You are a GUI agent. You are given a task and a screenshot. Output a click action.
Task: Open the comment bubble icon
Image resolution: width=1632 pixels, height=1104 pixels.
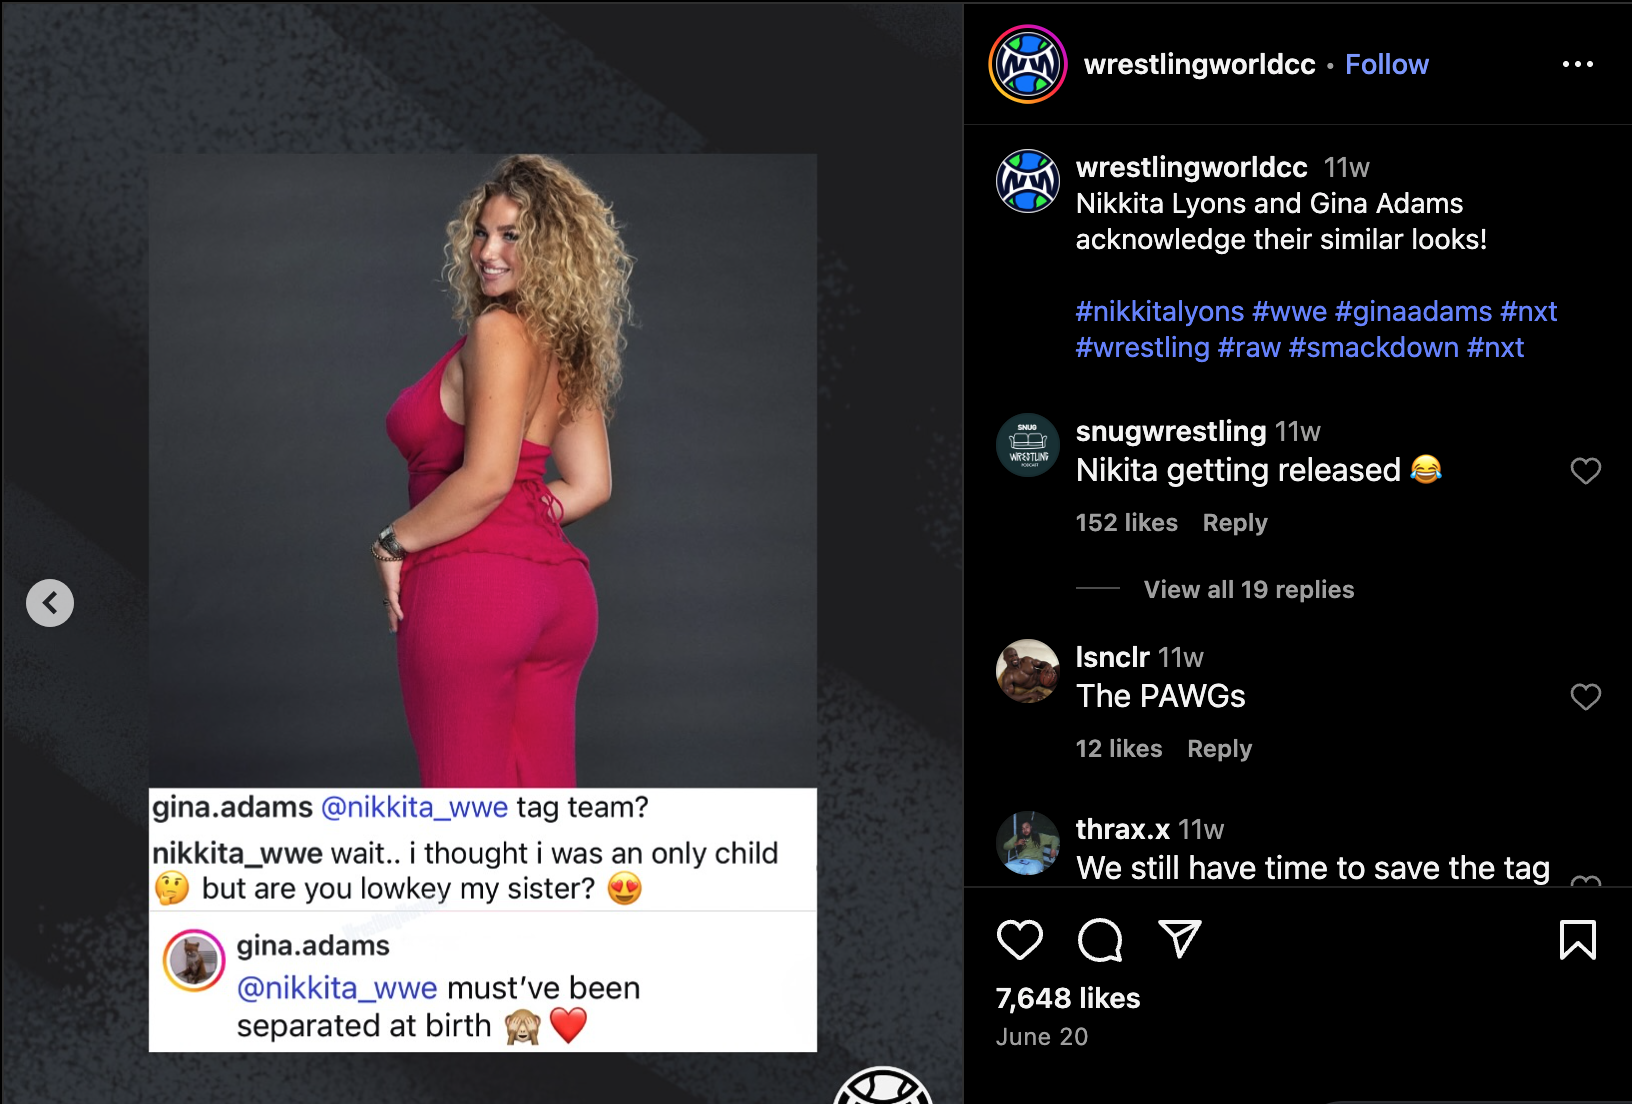pyautogui.click(x=1100, y=939)
